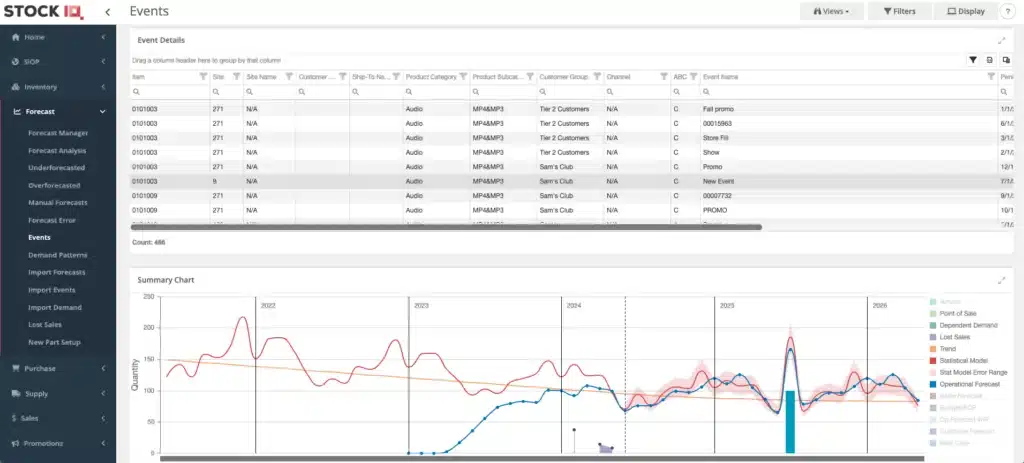
Task: Open the Channel column filter icon
Action: 664,76
